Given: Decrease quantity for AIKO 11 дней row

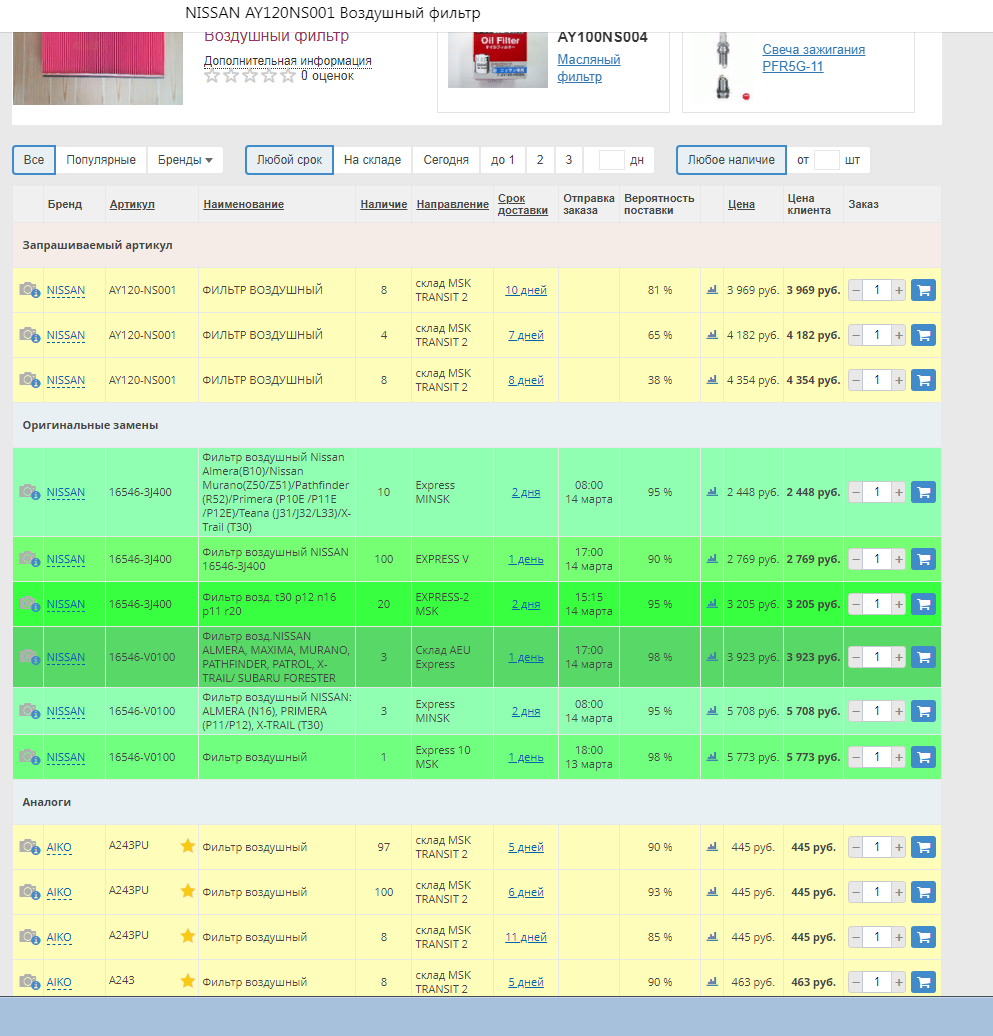Looking at the screenshot, I should pos(855,937).
